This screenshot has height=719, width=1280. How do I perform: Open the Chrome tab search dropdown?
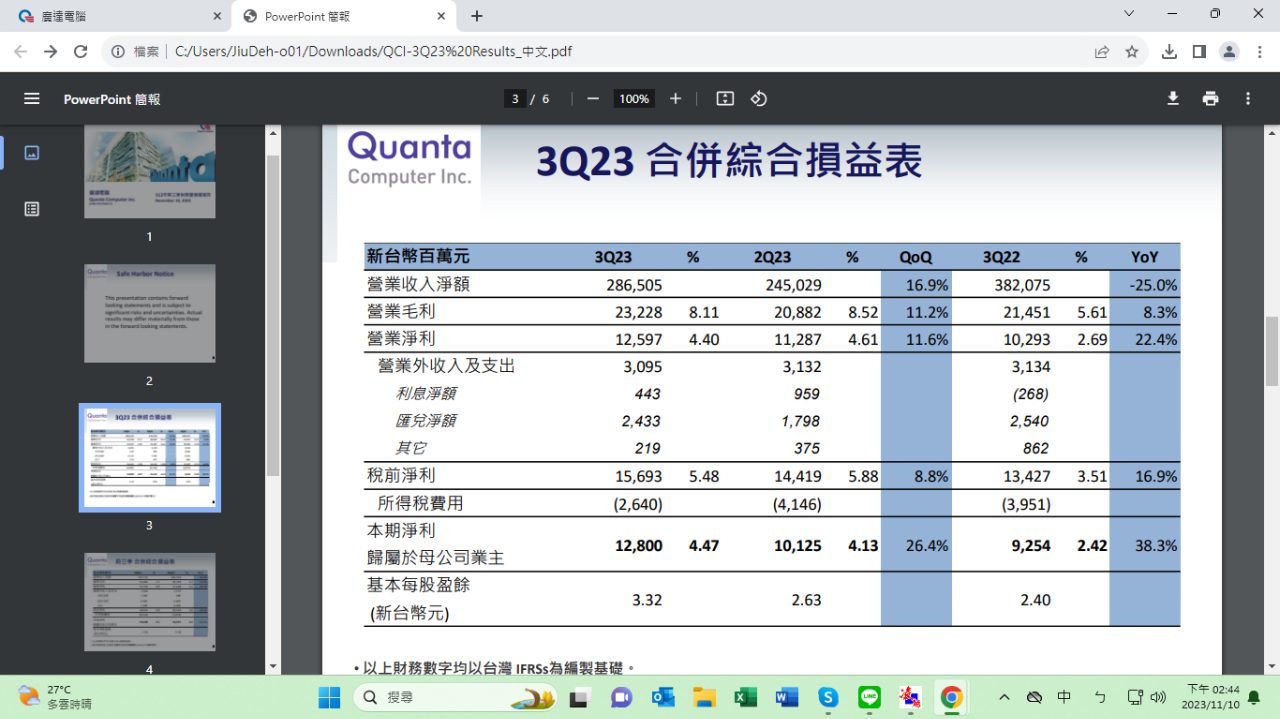(1129, 15)
